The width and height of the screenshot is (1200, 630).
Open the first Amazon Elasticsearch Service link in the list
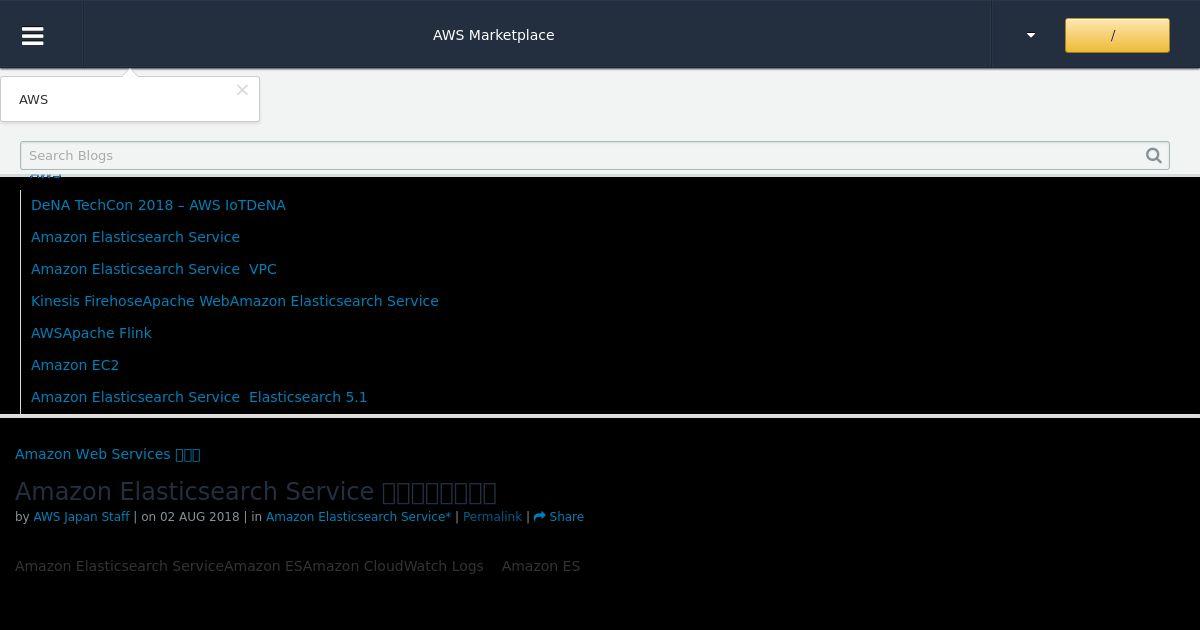click(x=135, y=237)
